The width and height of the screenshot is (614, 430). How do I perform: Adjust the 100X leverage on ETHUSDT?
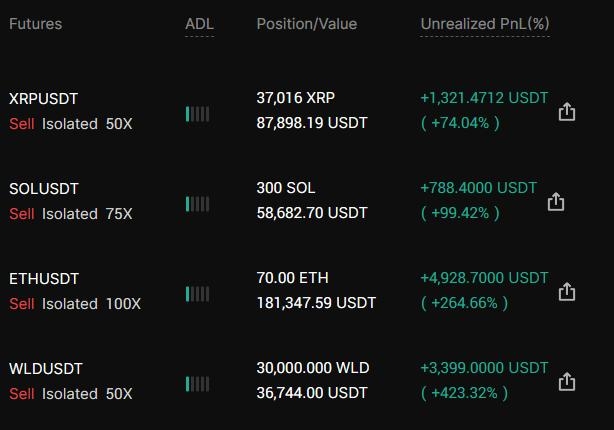(x=123, y=304)
